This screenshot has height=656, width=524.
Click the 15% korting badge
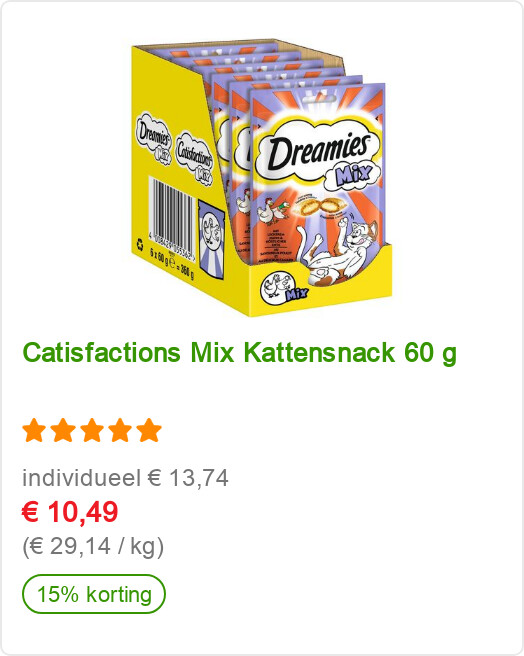tap(94, 594)
